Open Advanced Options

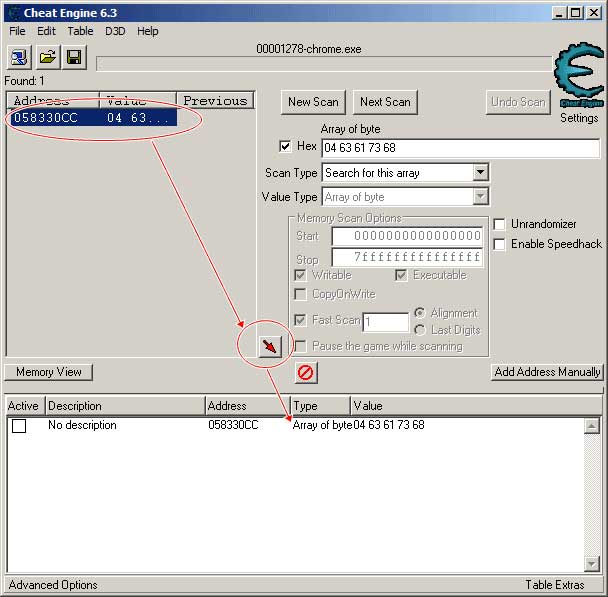point(53,585)
